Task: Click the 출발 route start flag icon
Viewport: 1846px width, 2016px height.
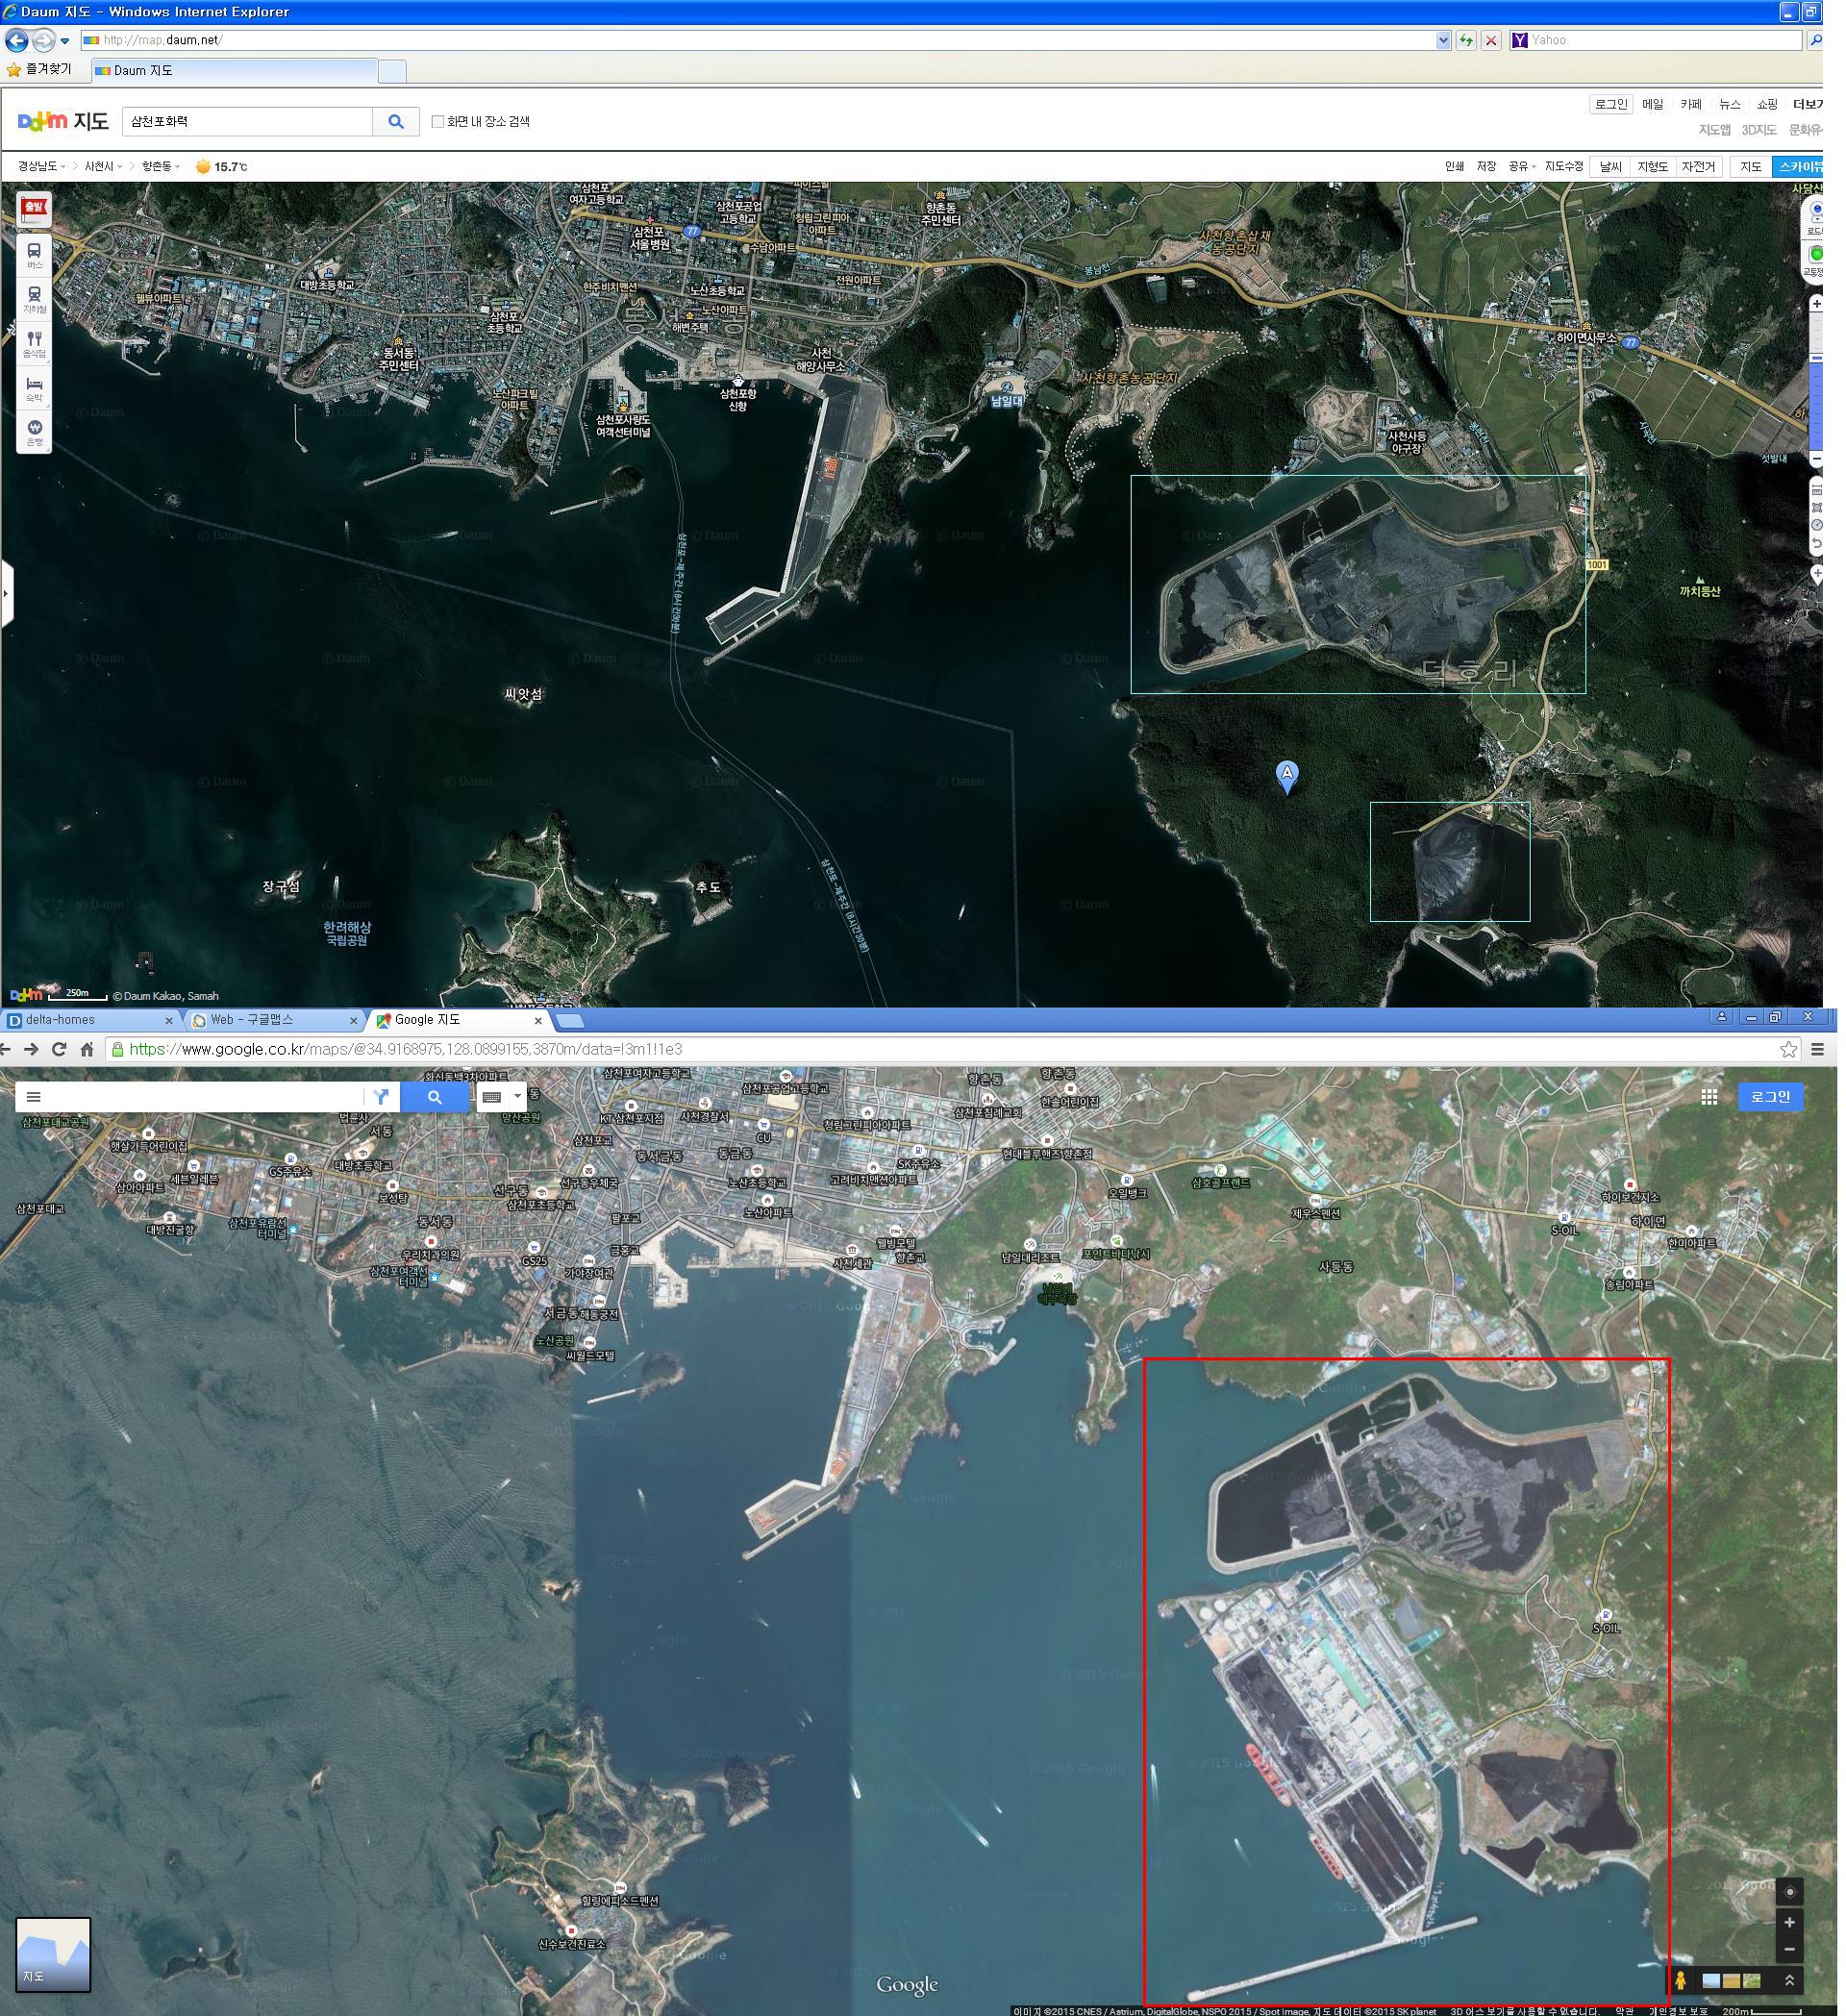Action: point(34,209)
